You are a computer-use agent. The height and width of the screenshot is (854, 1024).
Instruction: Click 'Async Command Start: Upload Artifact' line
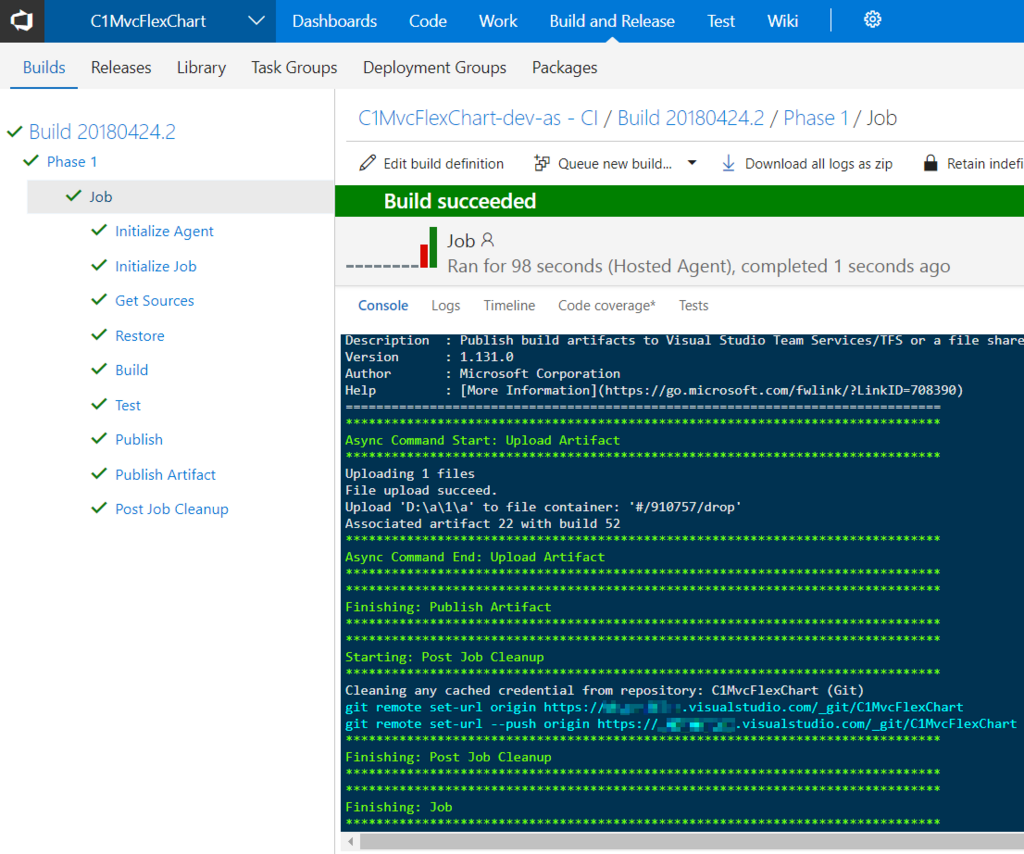(x=482, y=440)
